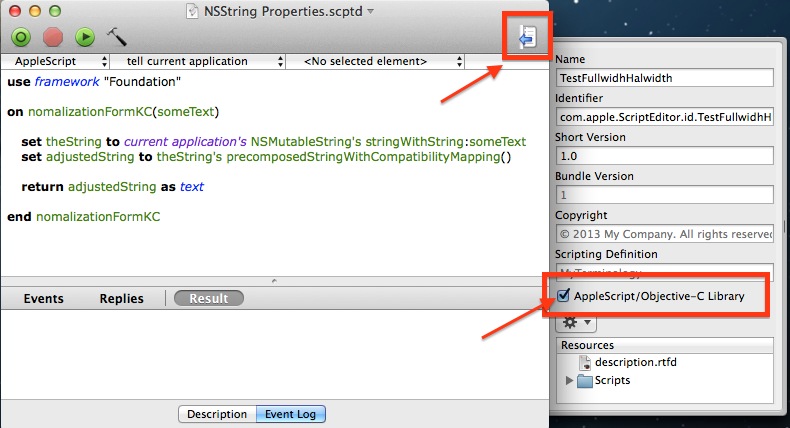Click the Copyright text field

click(665, 234)
